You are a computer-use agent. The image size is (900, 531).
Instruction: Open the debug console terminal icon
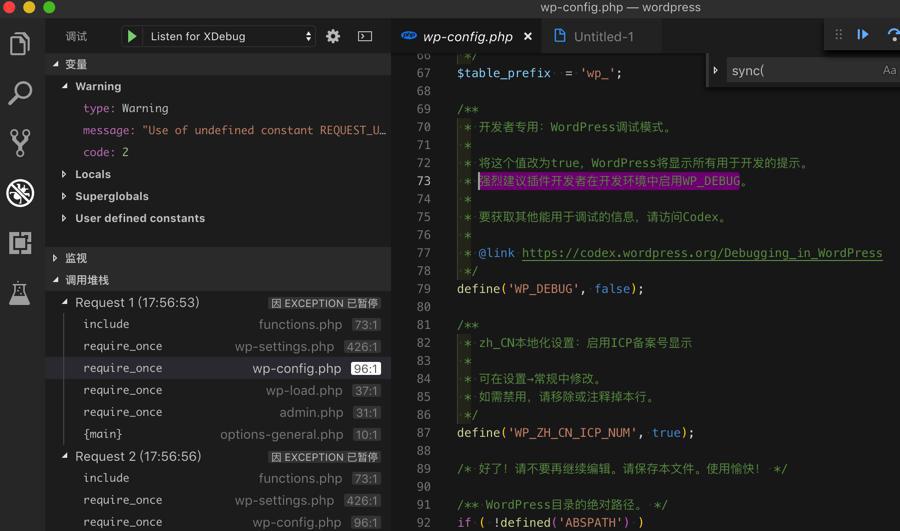[365, 36]
